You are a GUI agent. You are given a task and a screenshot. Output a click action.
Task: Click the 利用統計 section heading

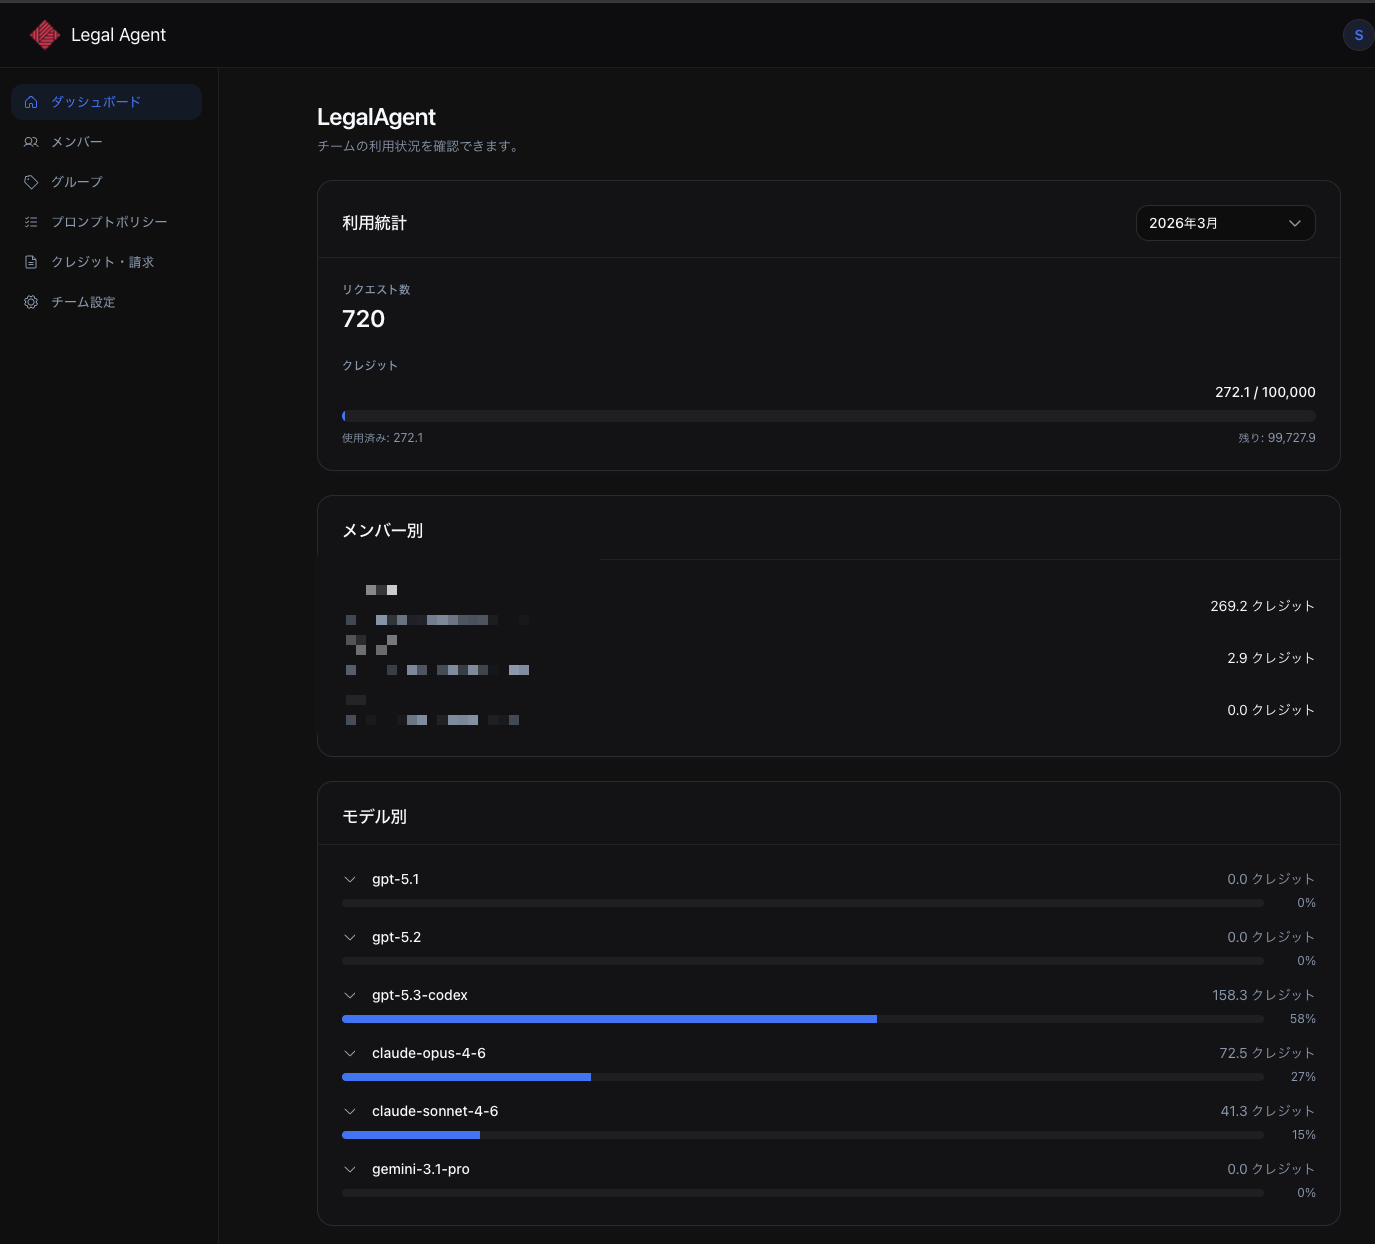(374, 223)
